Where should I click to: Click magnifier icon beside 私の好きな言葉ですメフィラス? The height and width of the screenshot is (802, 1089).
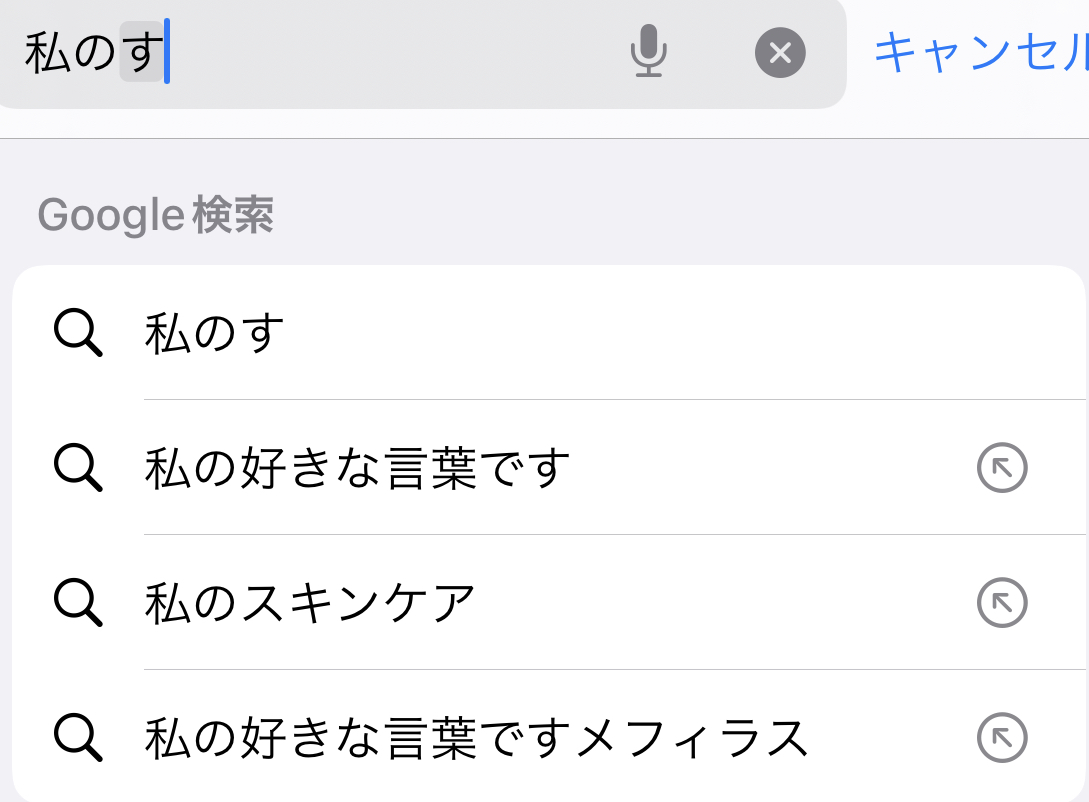(78, 737)
